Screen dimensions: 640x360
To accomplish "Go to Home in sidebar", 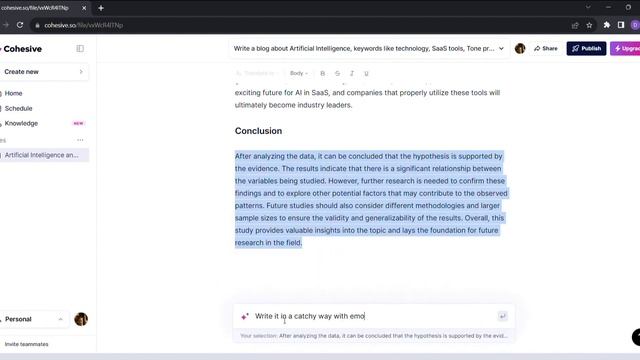I will click(13, 93).
